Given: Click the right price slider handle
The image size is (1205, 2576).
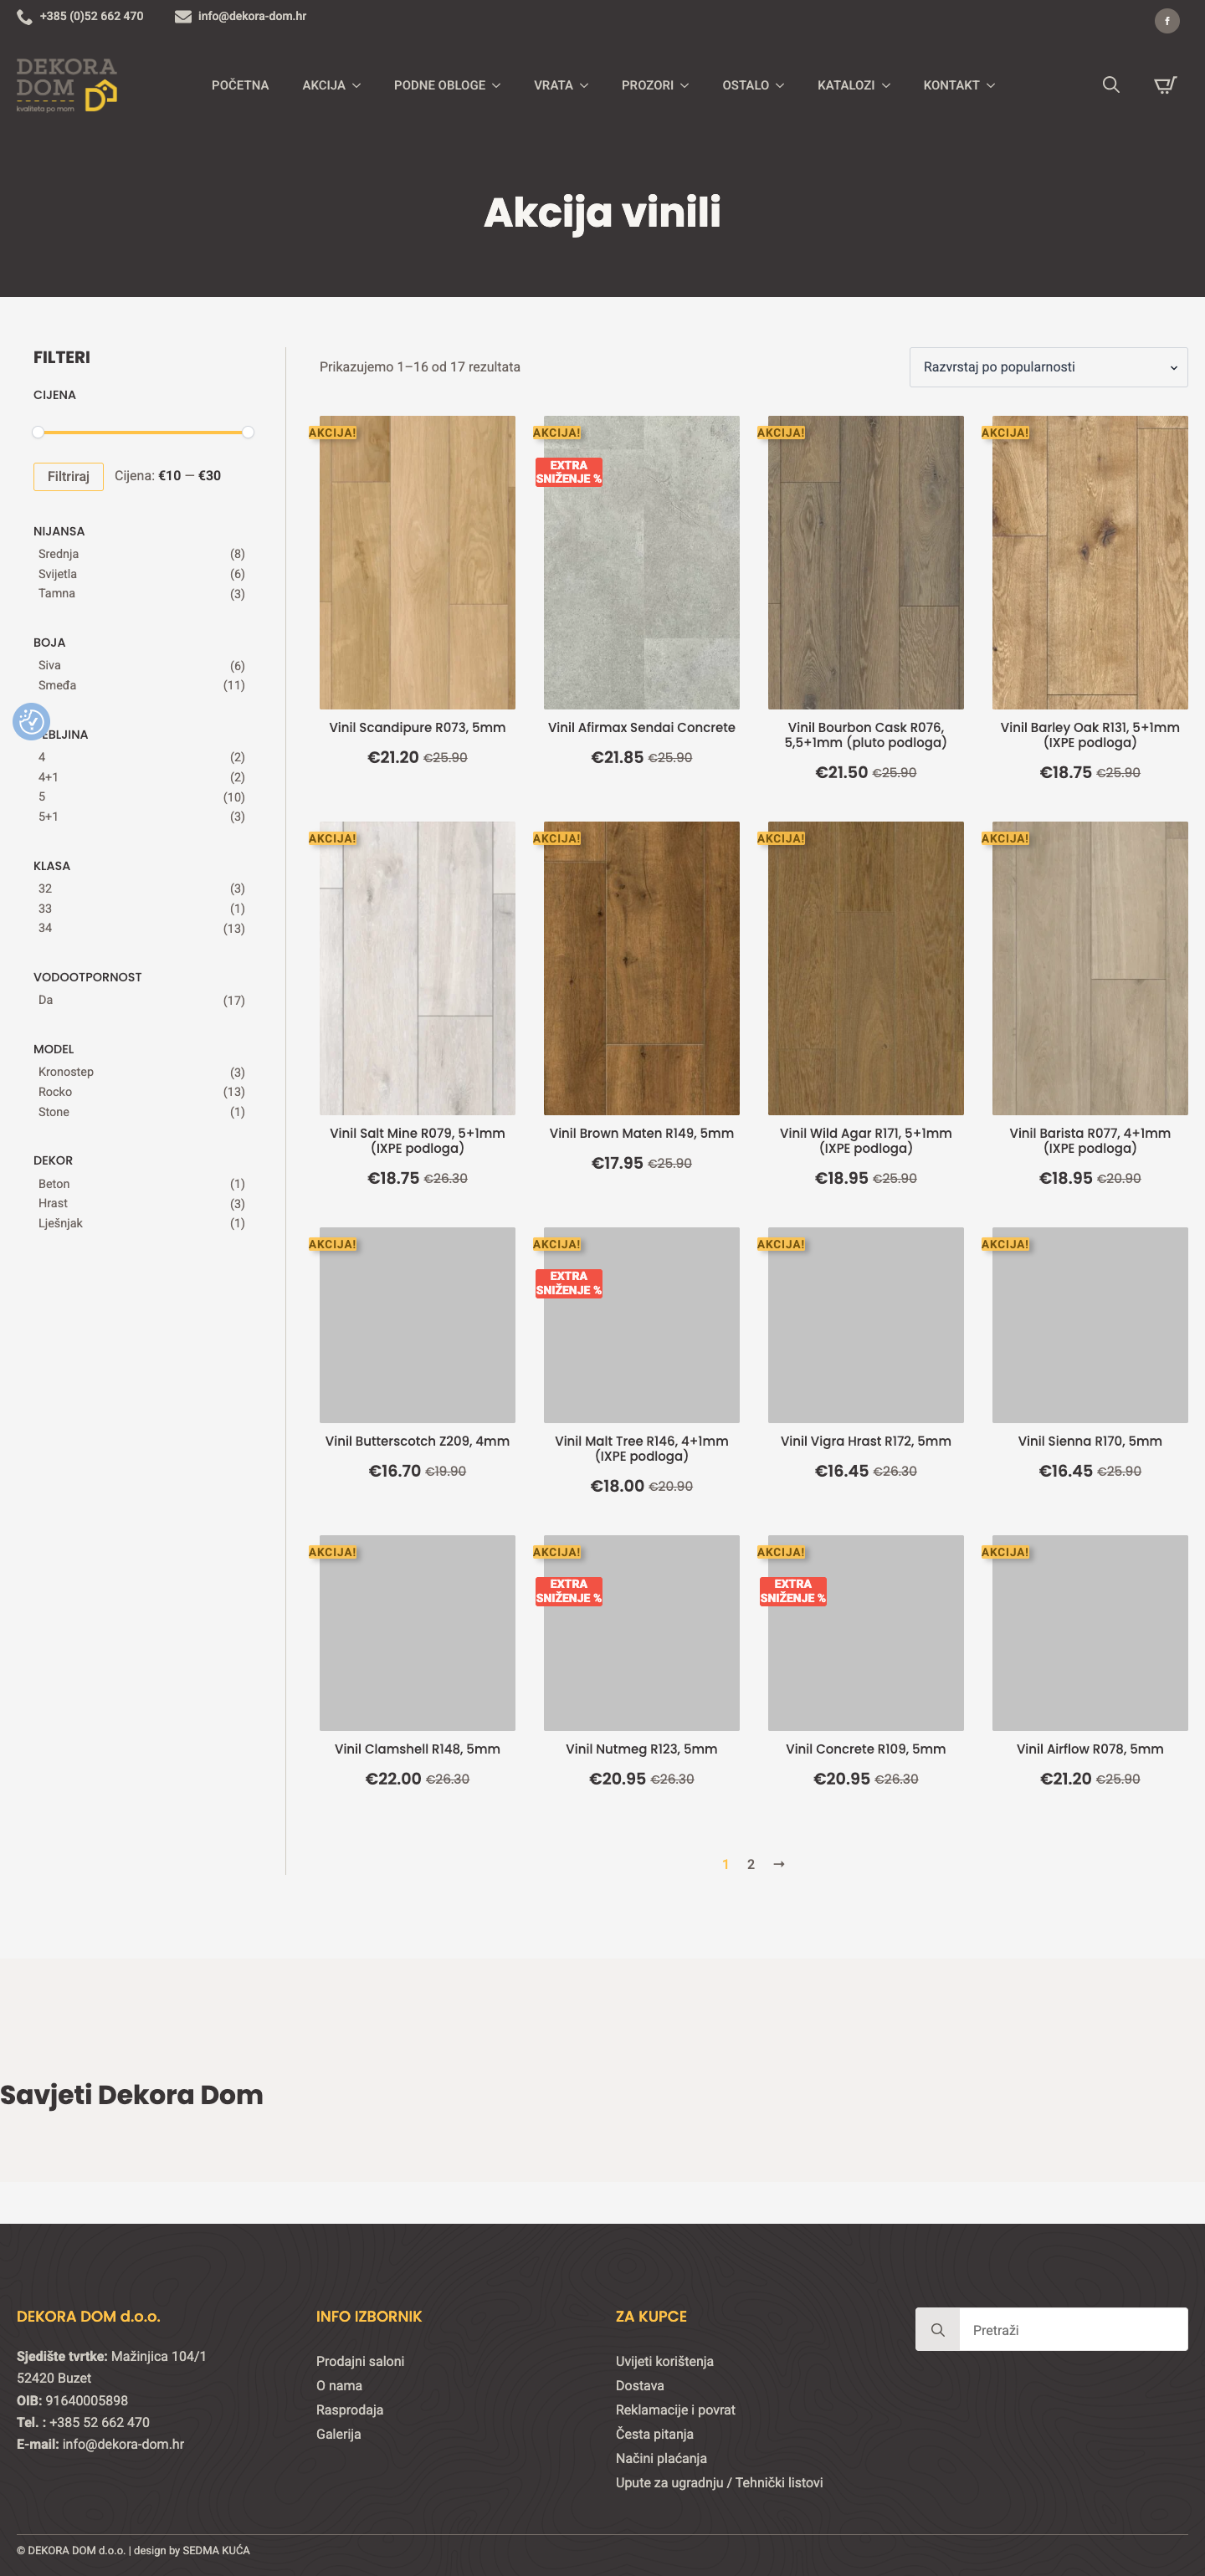Looking at the screenshot, I should [248, 432].
